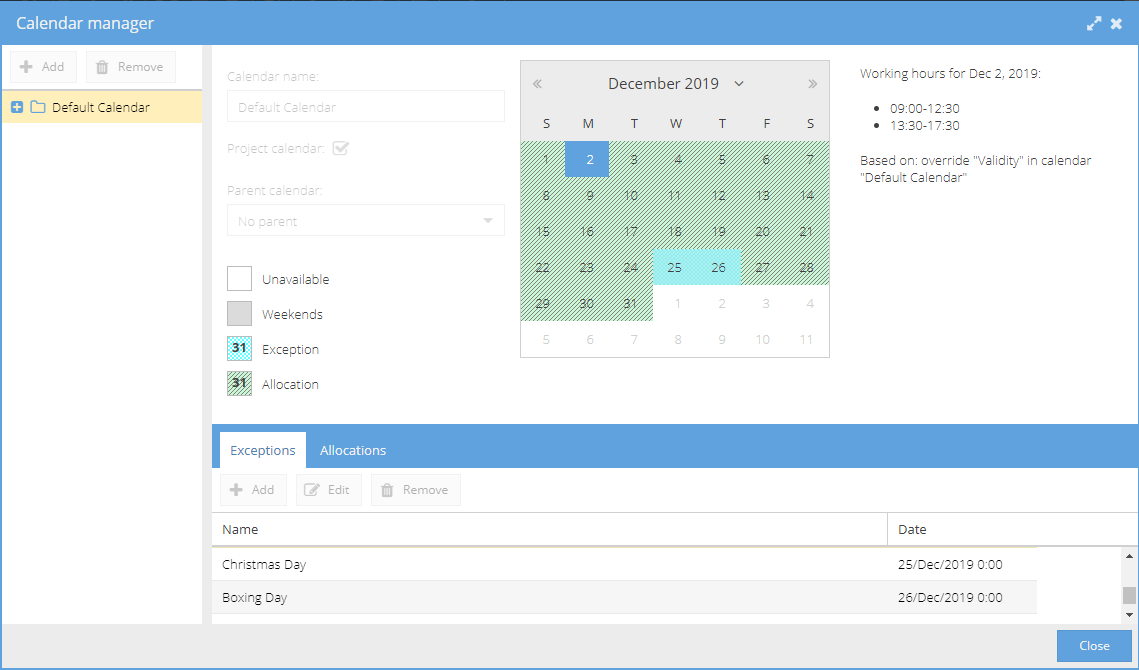1139x670 pixels.
Task: Go to previous month with left arrow
Action: 537,83
